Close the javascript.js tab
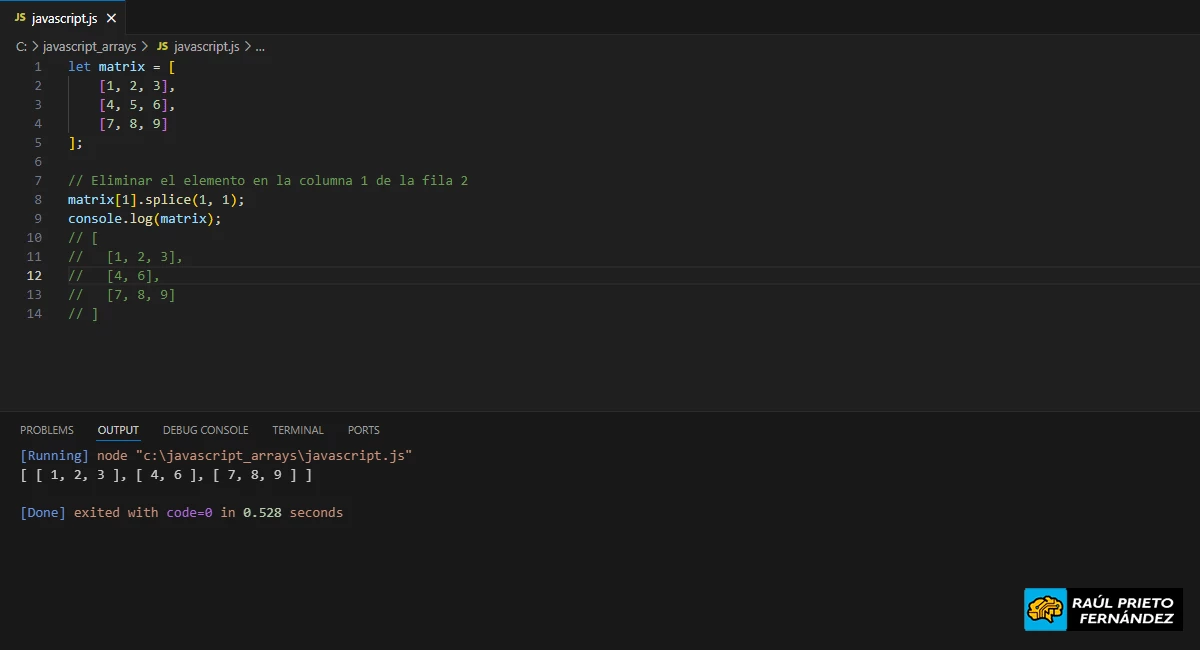The image size is (1200, 650). (110, 17)
